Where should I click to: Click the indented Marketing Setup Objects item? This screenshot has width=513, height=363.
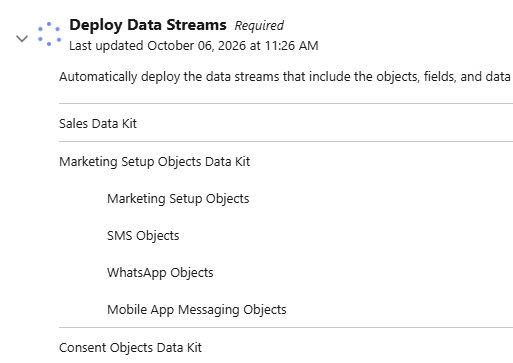click(x=178, y=199)
